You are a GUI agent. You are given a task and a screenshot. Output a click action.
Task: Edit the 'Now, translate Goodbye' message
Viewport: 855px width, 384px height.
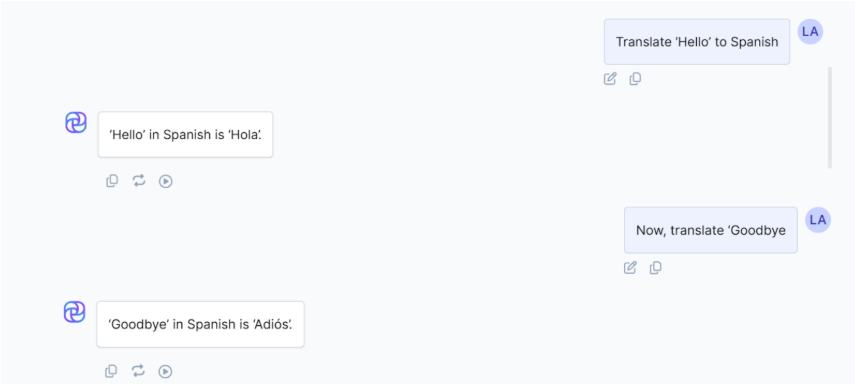tap(630, 268)
